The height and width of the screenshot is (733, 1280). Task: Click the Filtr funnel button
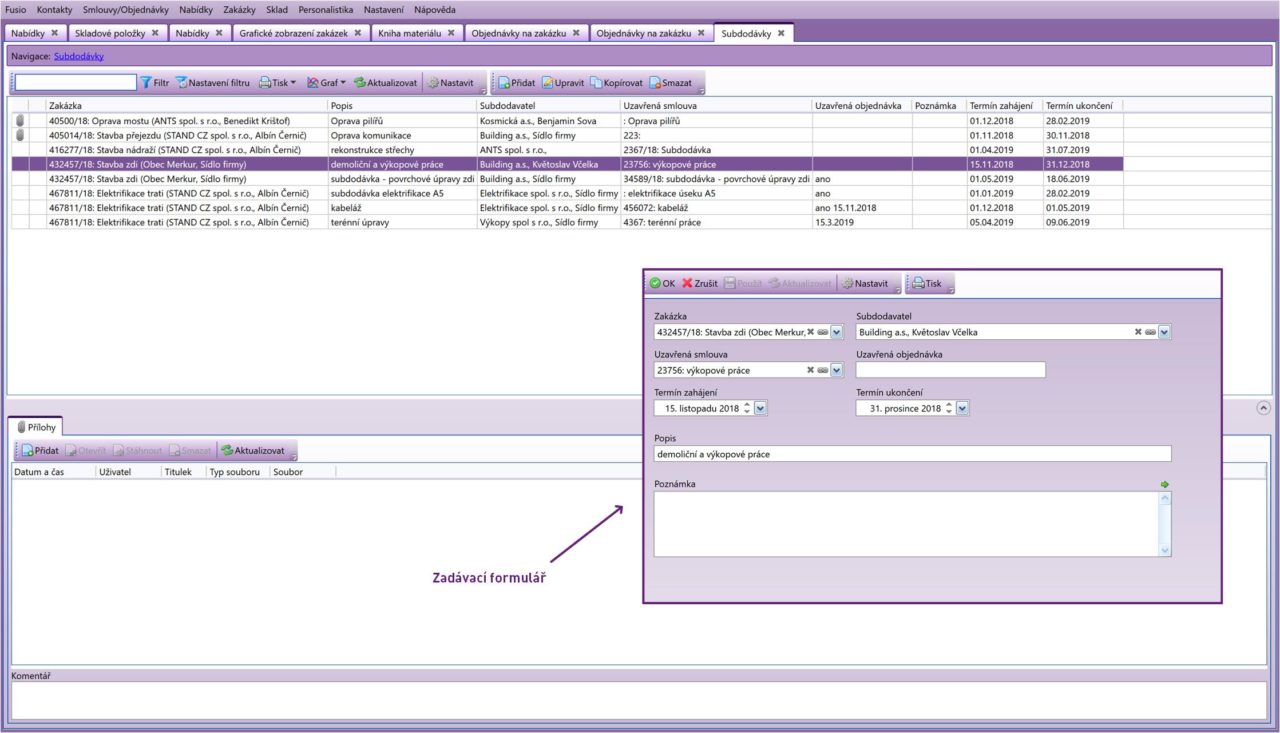(154, 83)
